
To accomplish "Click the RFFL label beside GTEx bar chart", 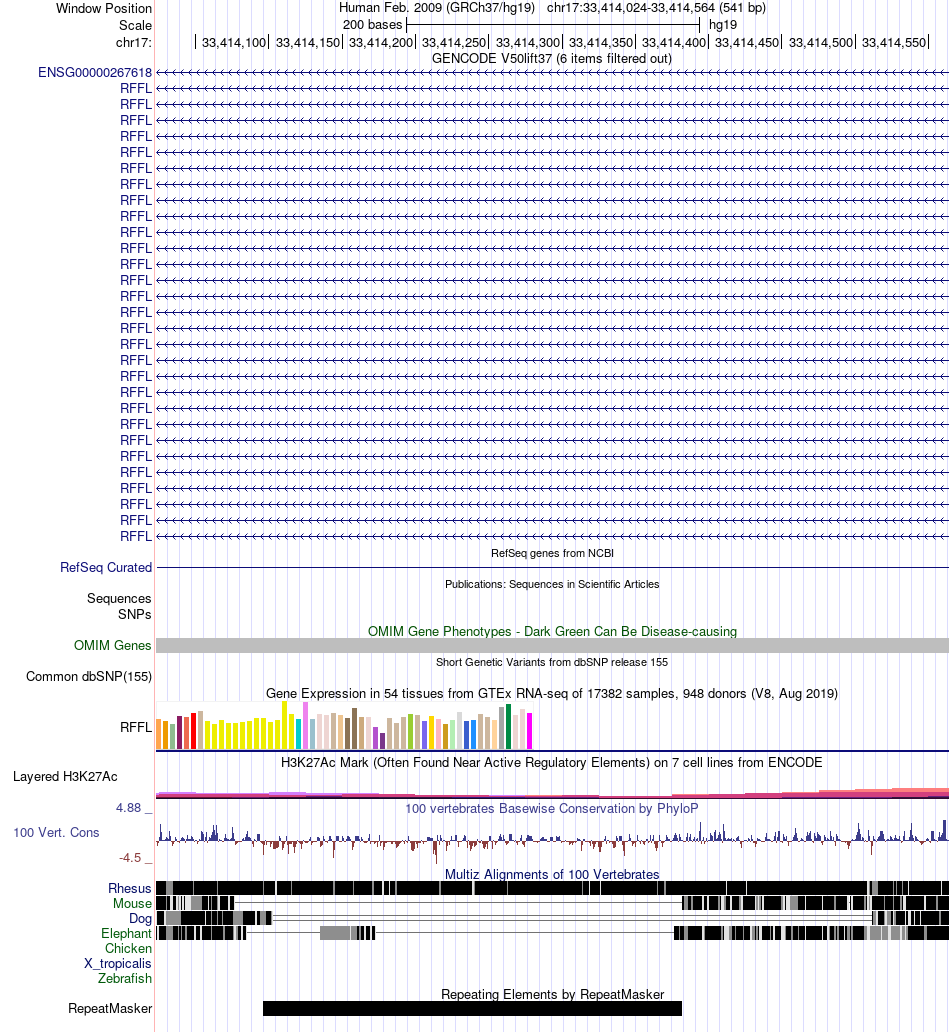I will (136, 727).
